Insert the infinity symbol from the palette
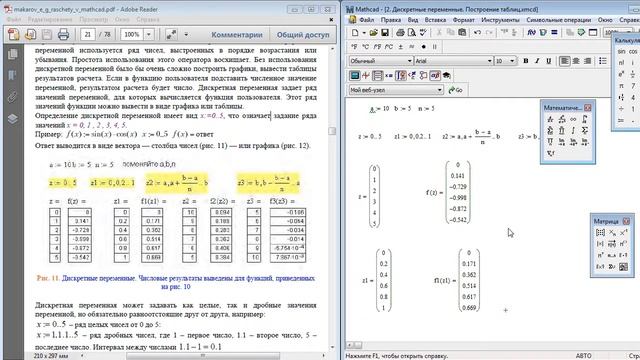This screenshot has height=360, width=640. [573, 119]
